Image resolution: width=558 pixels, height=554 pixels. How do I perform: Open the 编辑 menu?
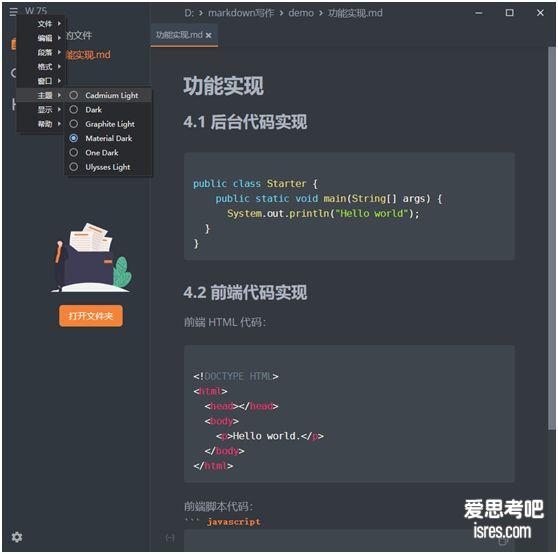click(x=41, y=38)
